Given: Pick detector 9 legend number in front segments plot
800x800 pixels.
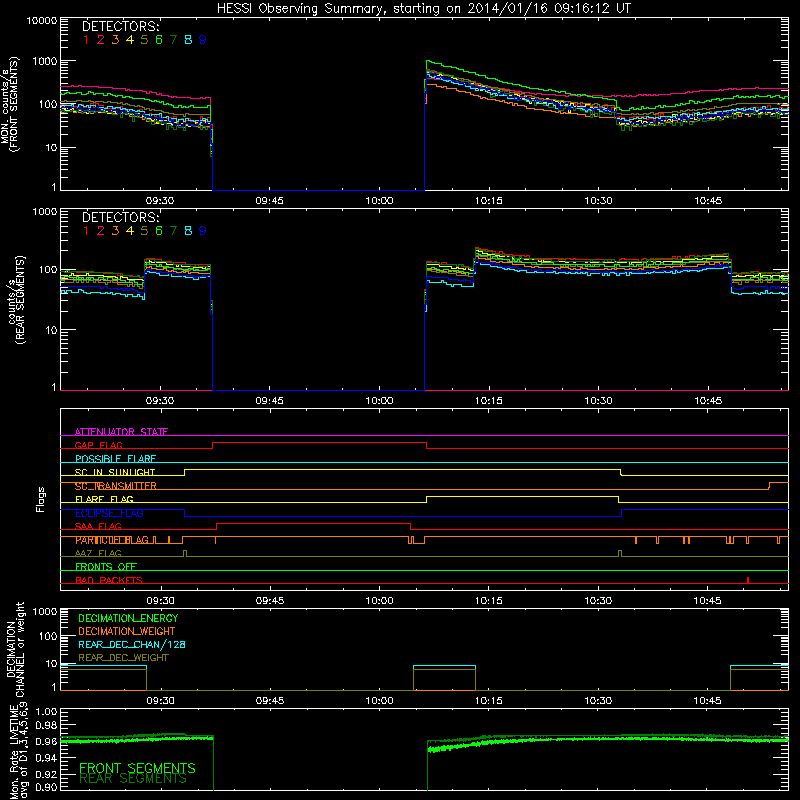Looking at the screenshot, I should click(x=203, y=40).
